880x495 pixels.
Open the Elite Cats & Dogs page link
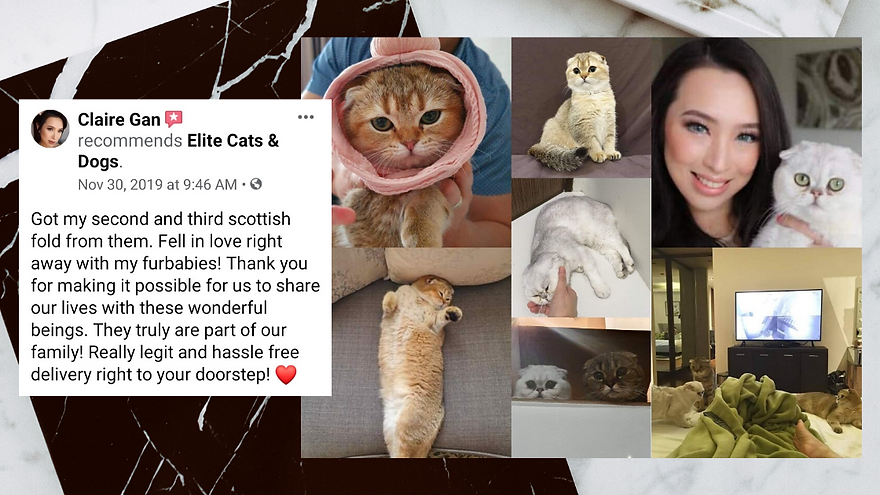(x=178, y=150)
